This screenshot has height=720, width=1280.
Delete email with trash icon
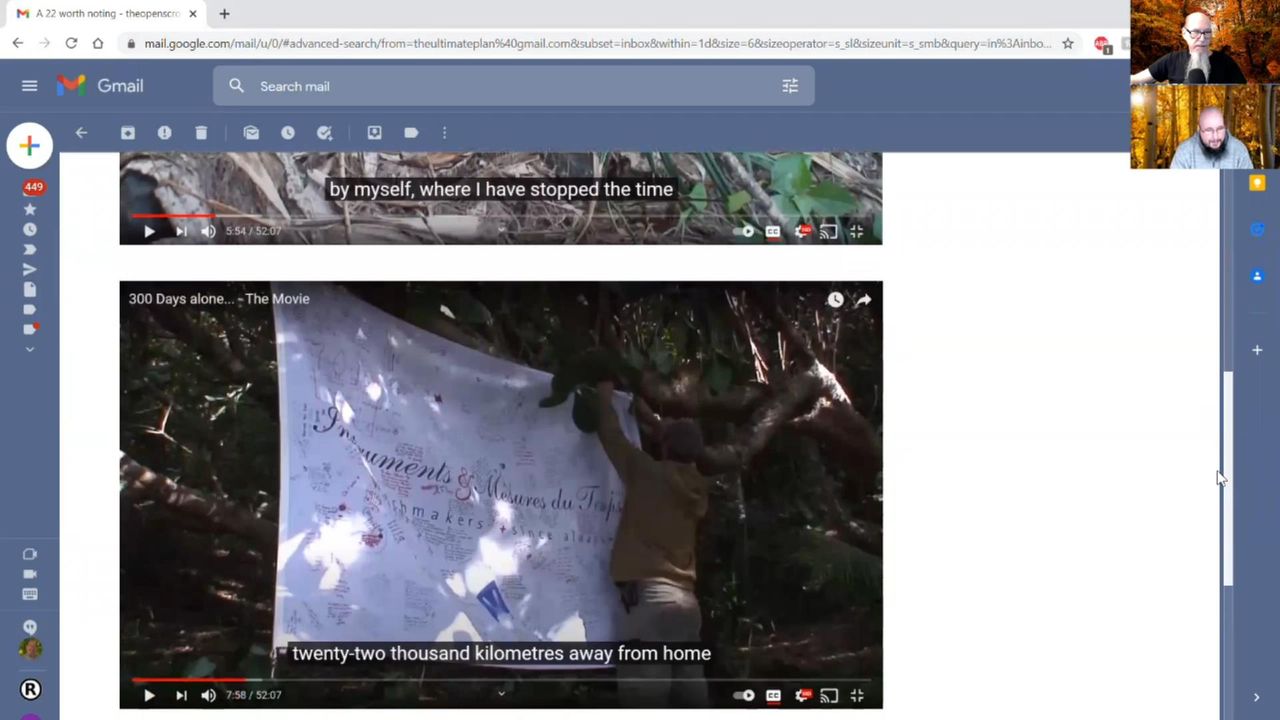coord(201,133)
